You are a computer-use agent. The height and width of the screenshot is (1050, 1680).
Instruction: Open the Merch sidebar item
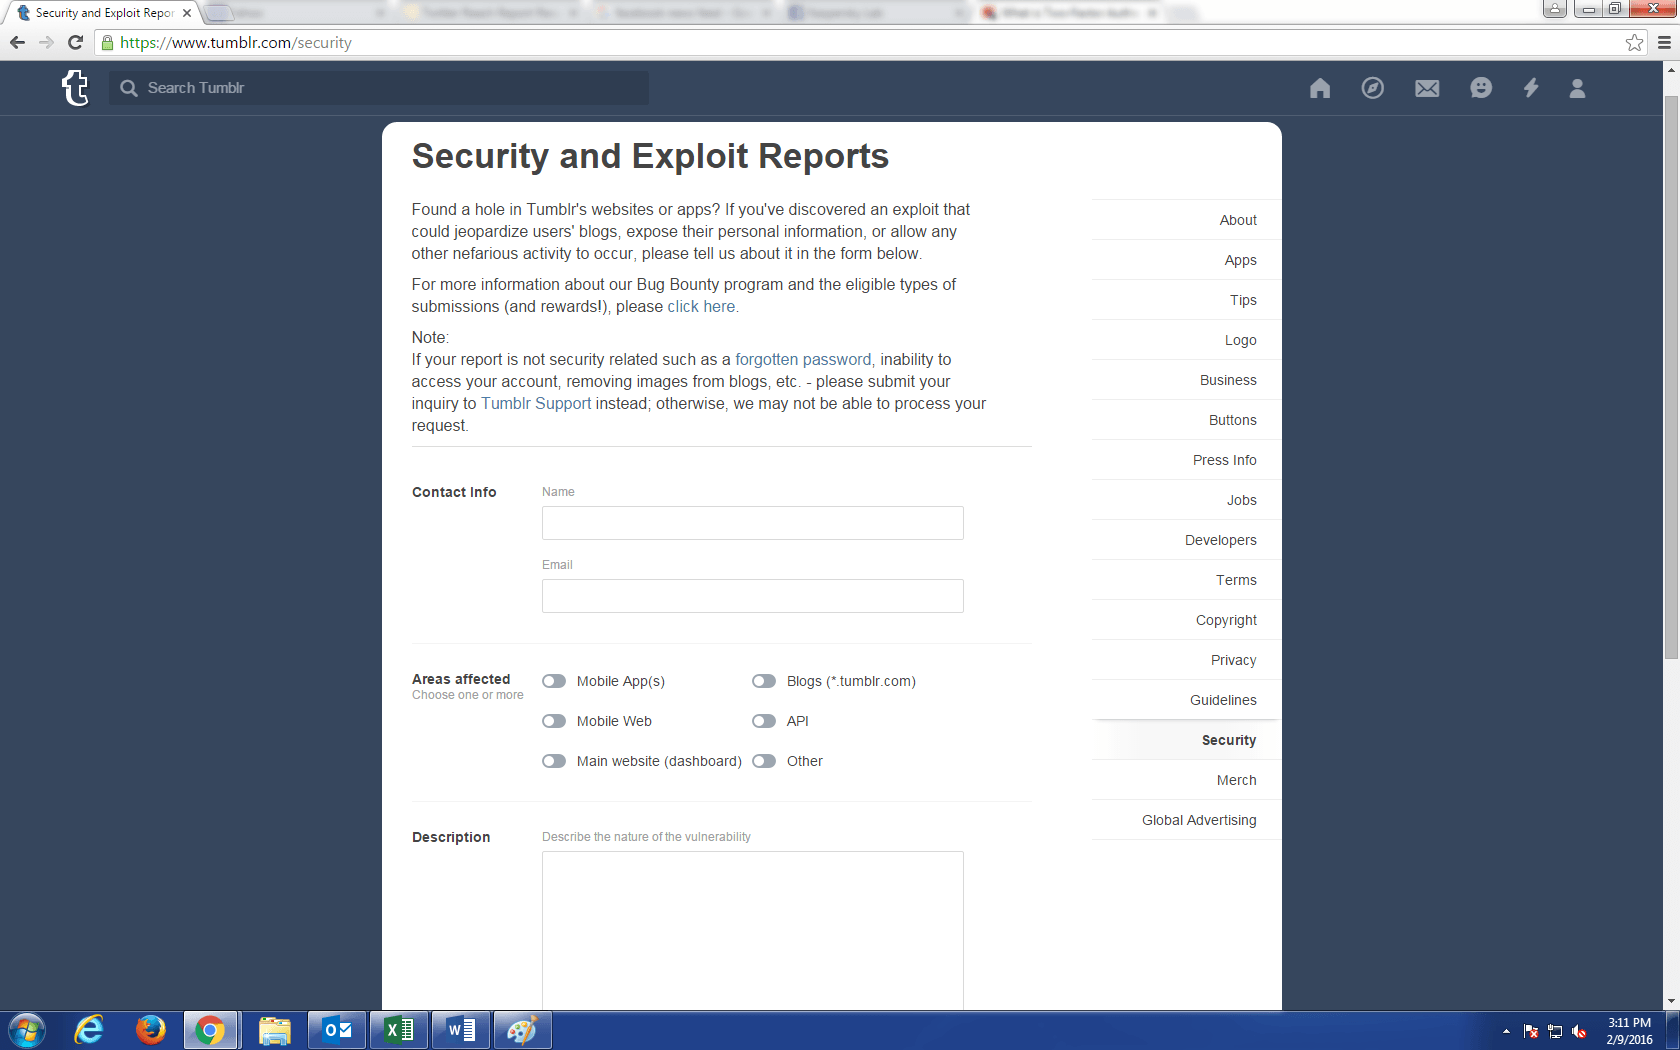[x=1186, y=780]
